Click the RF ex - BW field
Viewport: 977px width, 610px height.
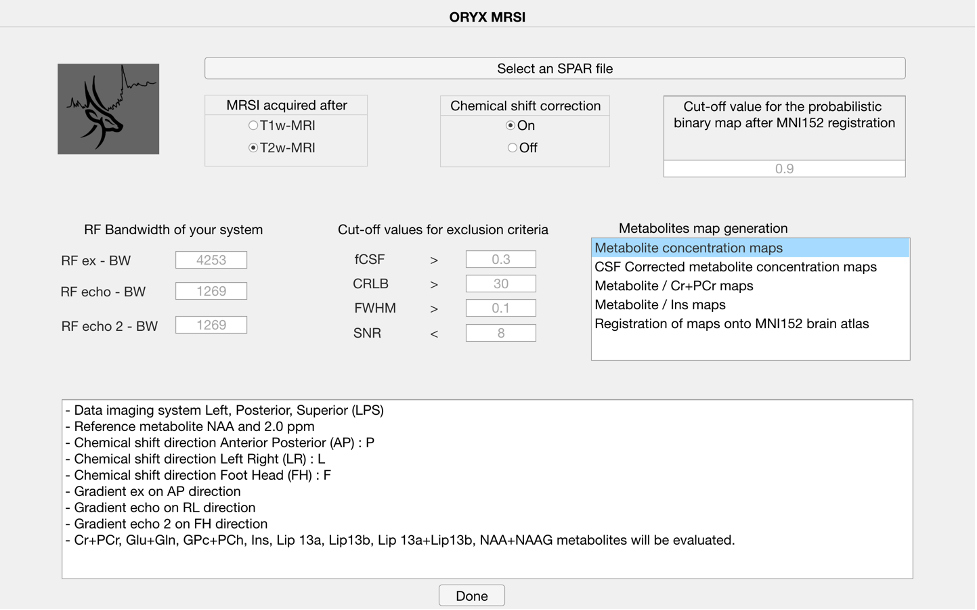coord(211,261)
